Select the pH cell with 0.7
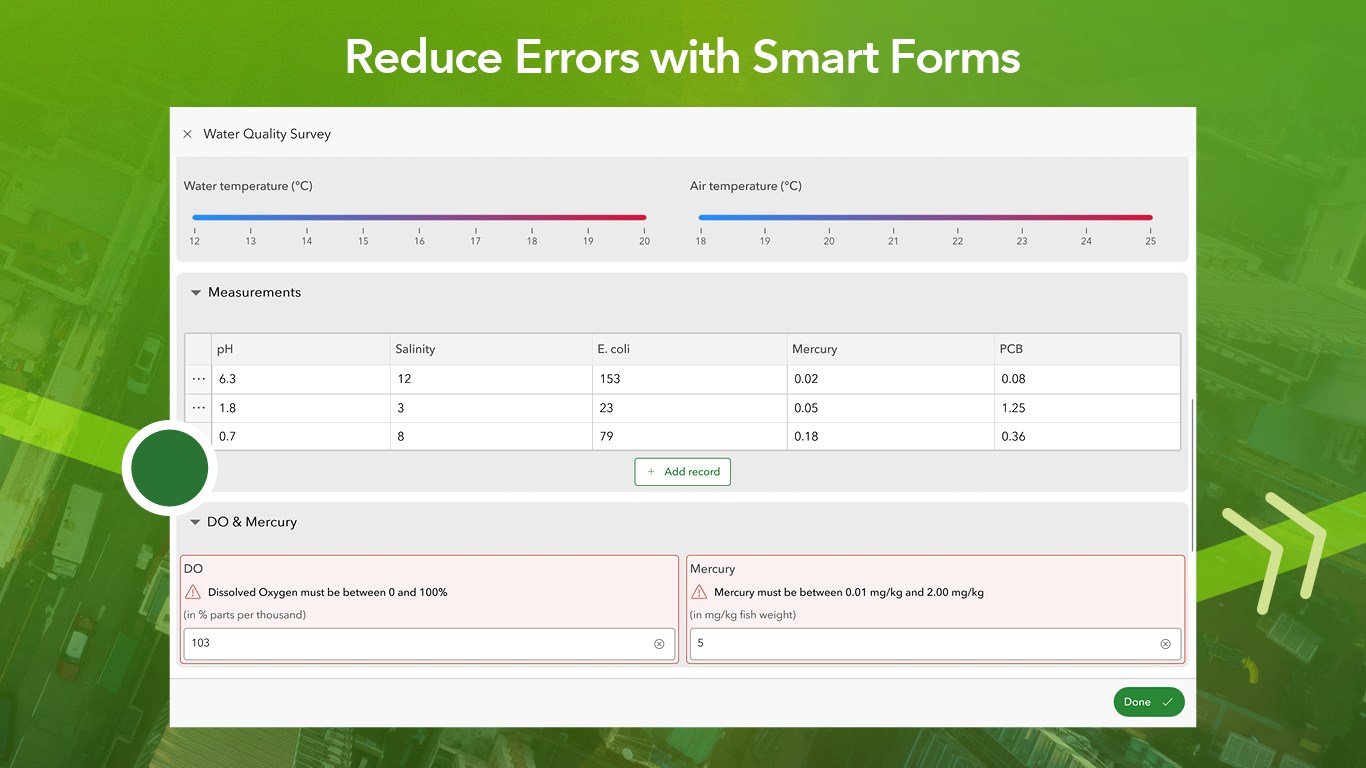The height and width of the screenshot is (768, 1366). (x=301, y=436)
